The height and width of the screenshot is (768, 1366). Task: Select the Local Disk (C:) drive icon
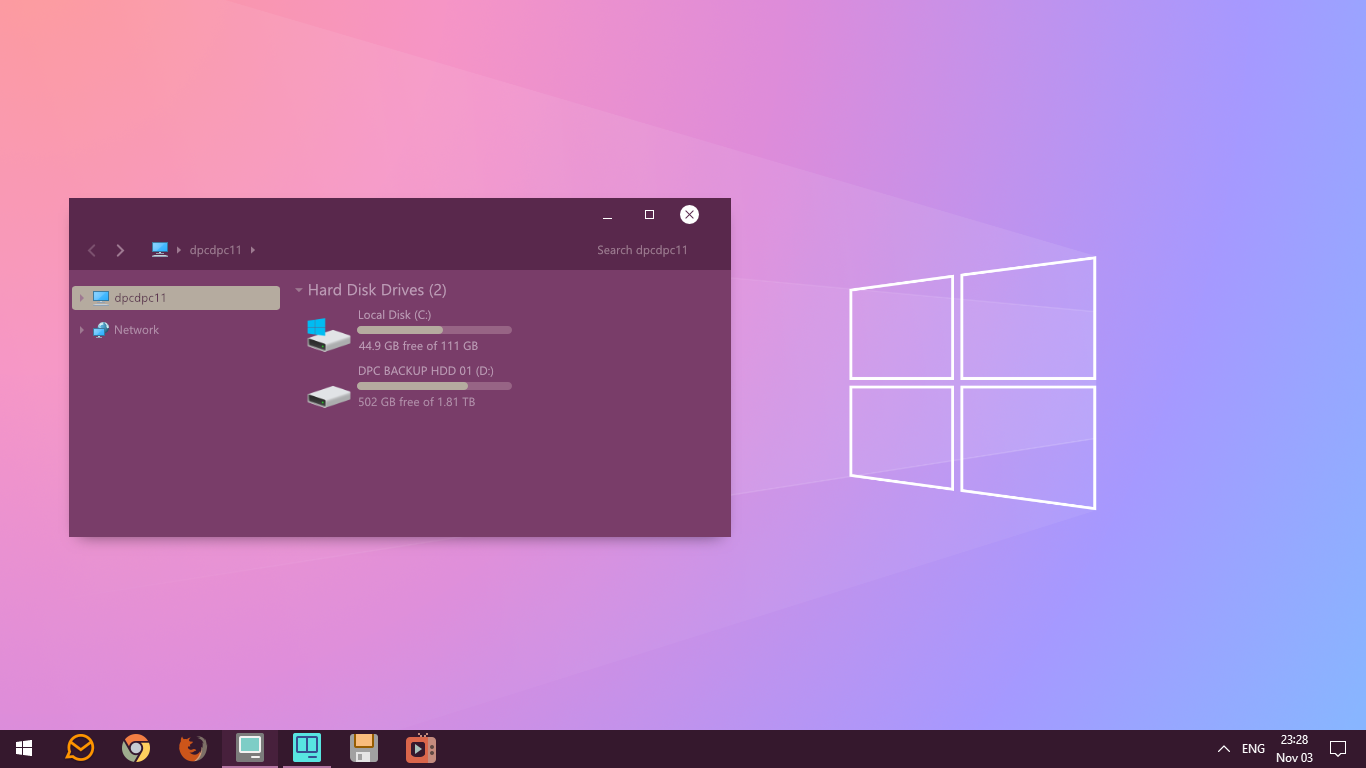click(x=329, y=335)
